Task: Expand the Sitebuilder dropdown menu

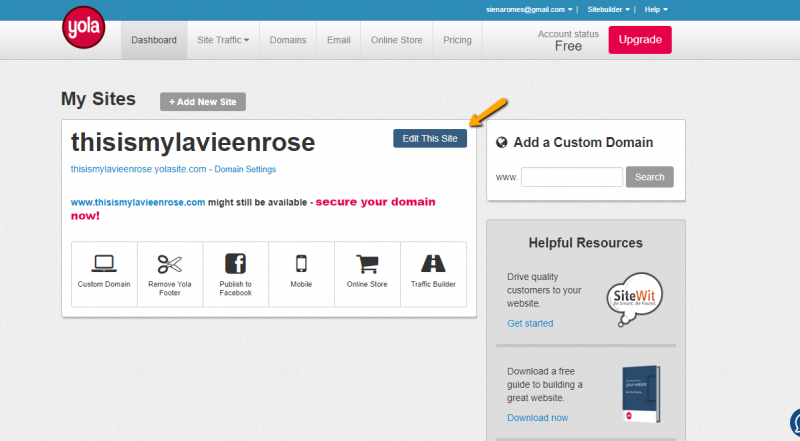Action: click(610, 9)
